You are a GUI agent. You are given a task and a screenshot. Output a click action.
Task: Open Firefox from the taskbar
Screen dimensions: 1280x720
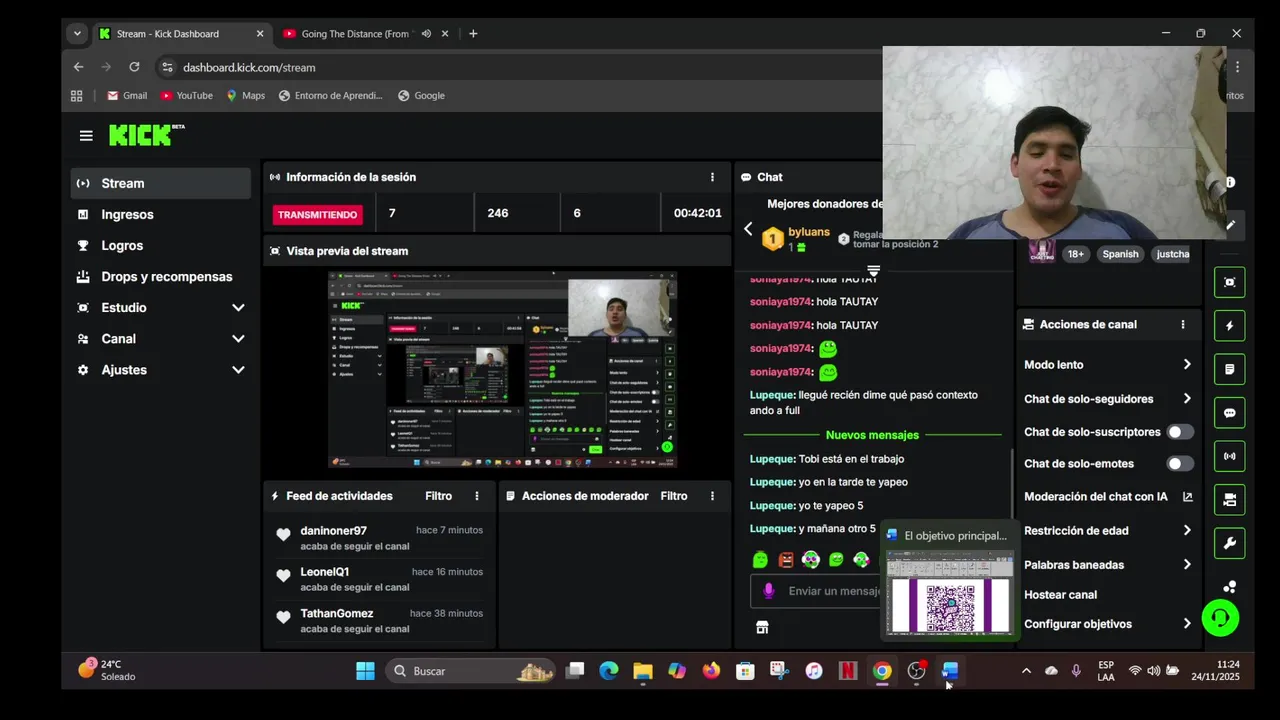711,671
